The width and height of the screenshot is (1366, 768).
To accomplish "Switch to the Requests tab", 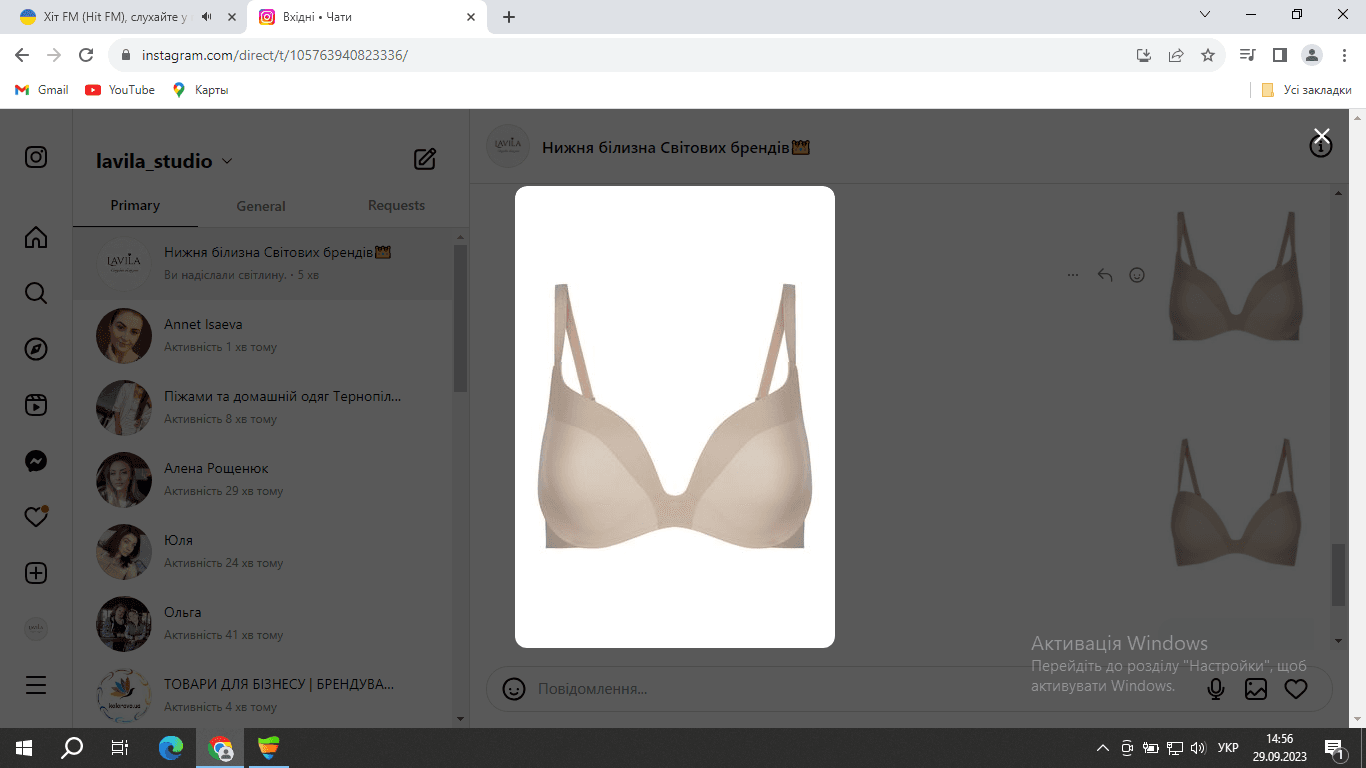I will [x=396, y=205].
